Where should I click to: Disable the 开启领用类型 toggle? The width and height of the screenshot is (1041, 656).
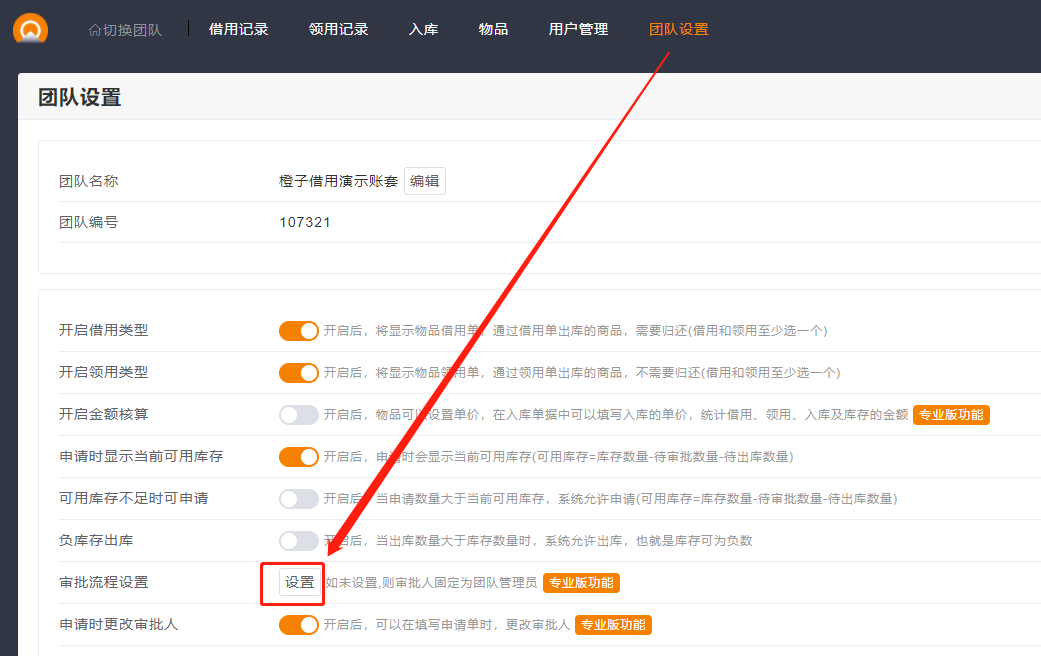(298, 372)
